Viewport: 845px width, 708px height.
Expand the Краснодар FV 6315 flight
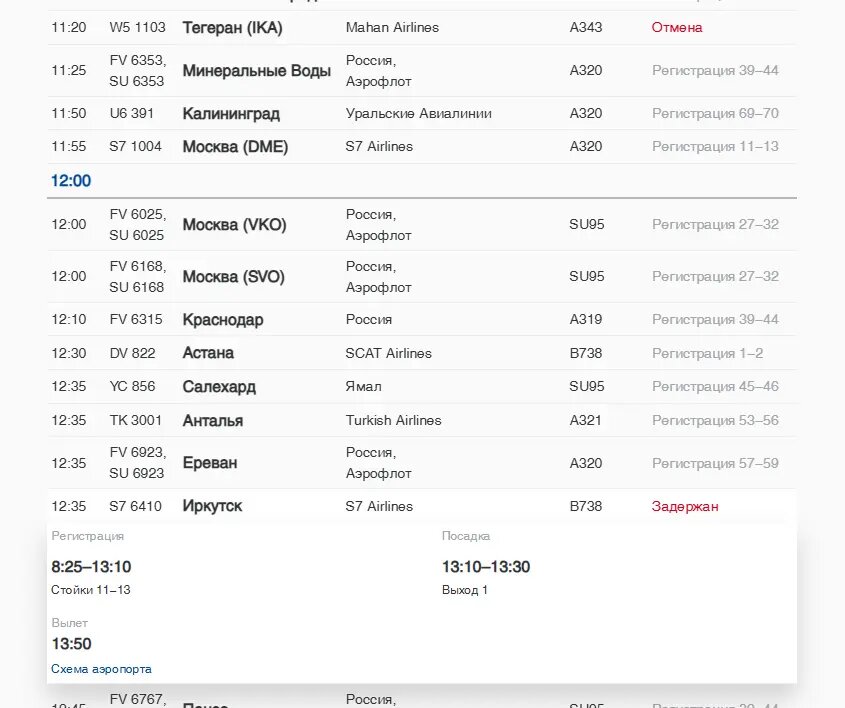422,320
